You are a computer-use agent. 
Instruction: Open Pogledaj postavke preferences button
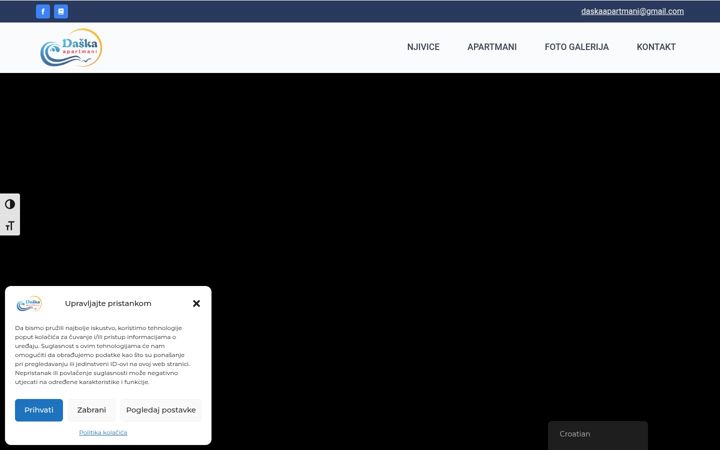pos(161,410)
